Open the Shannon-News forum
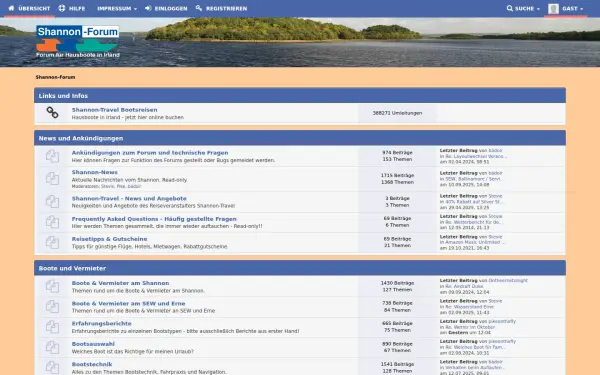 click(95, 172)
